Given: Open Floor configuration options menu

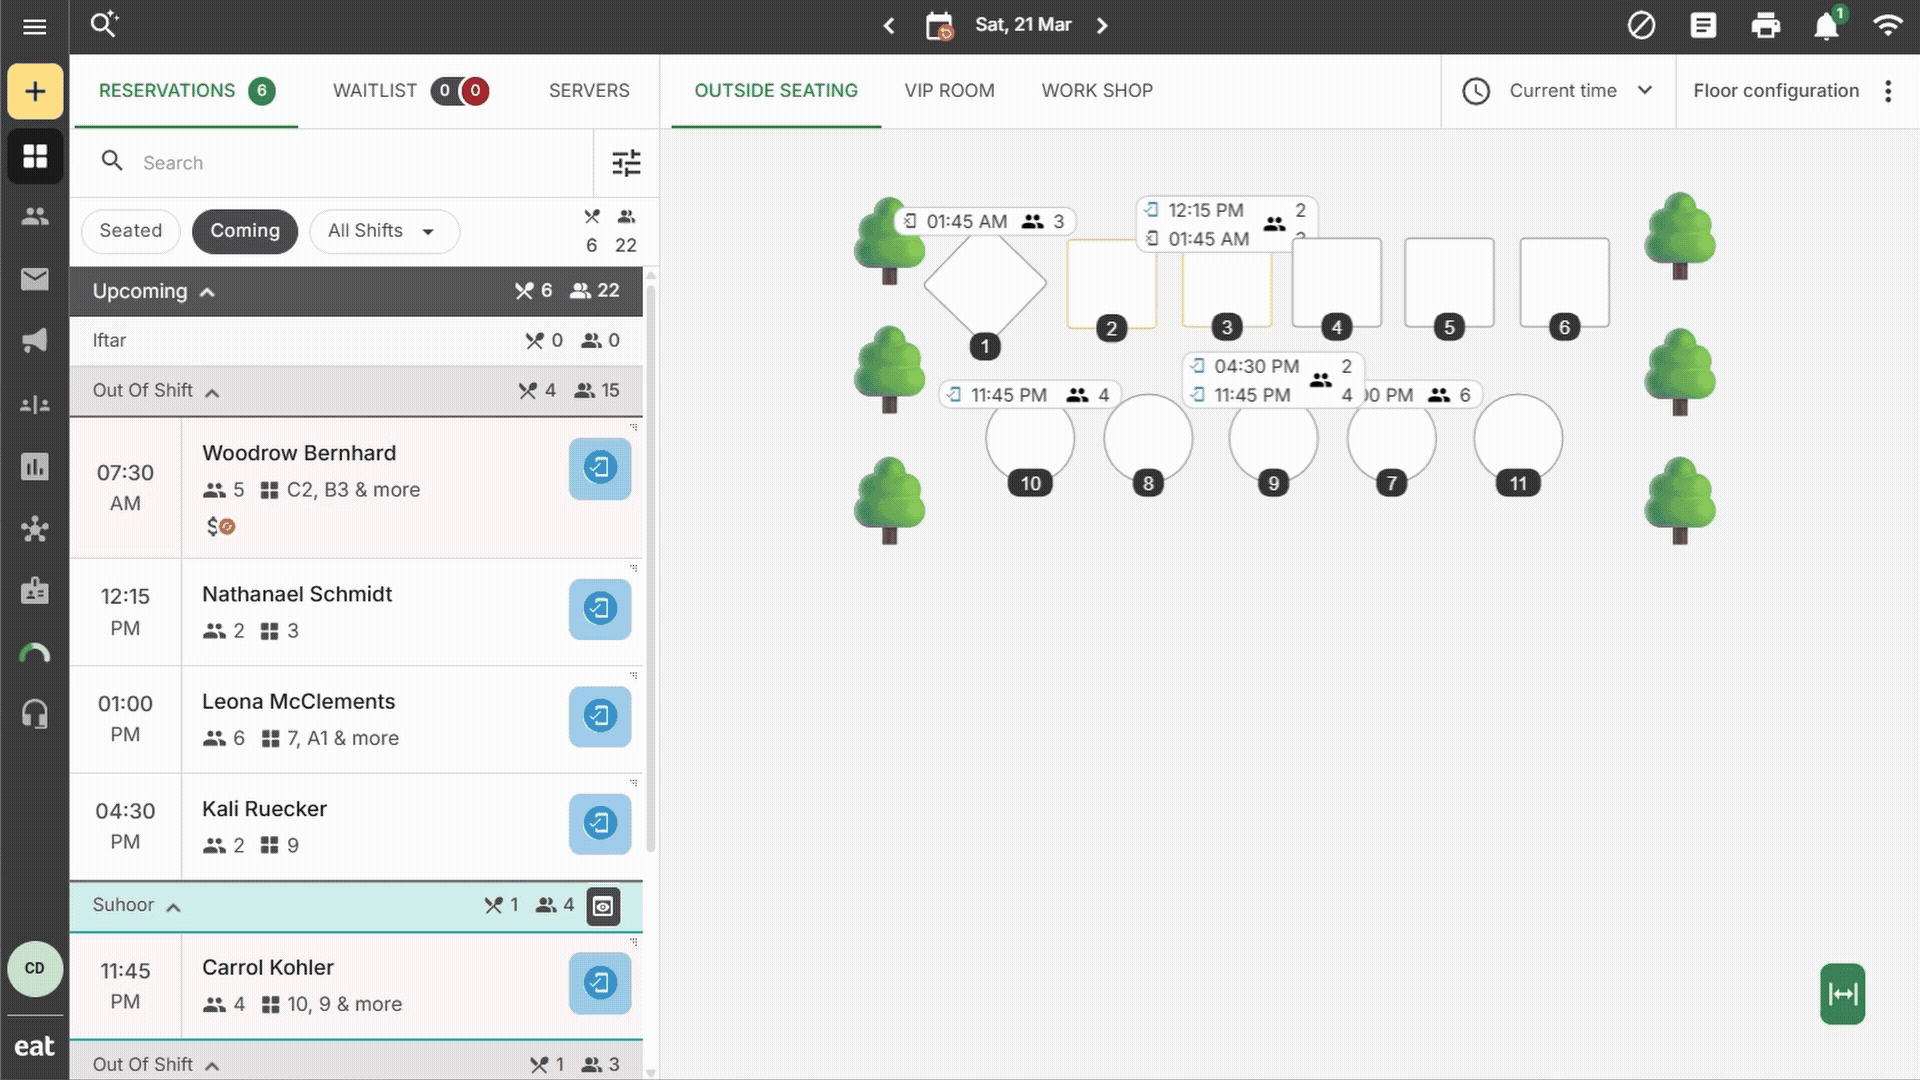Looking at the screenshot, I should pyautogui.click(x=1887, y=91).
